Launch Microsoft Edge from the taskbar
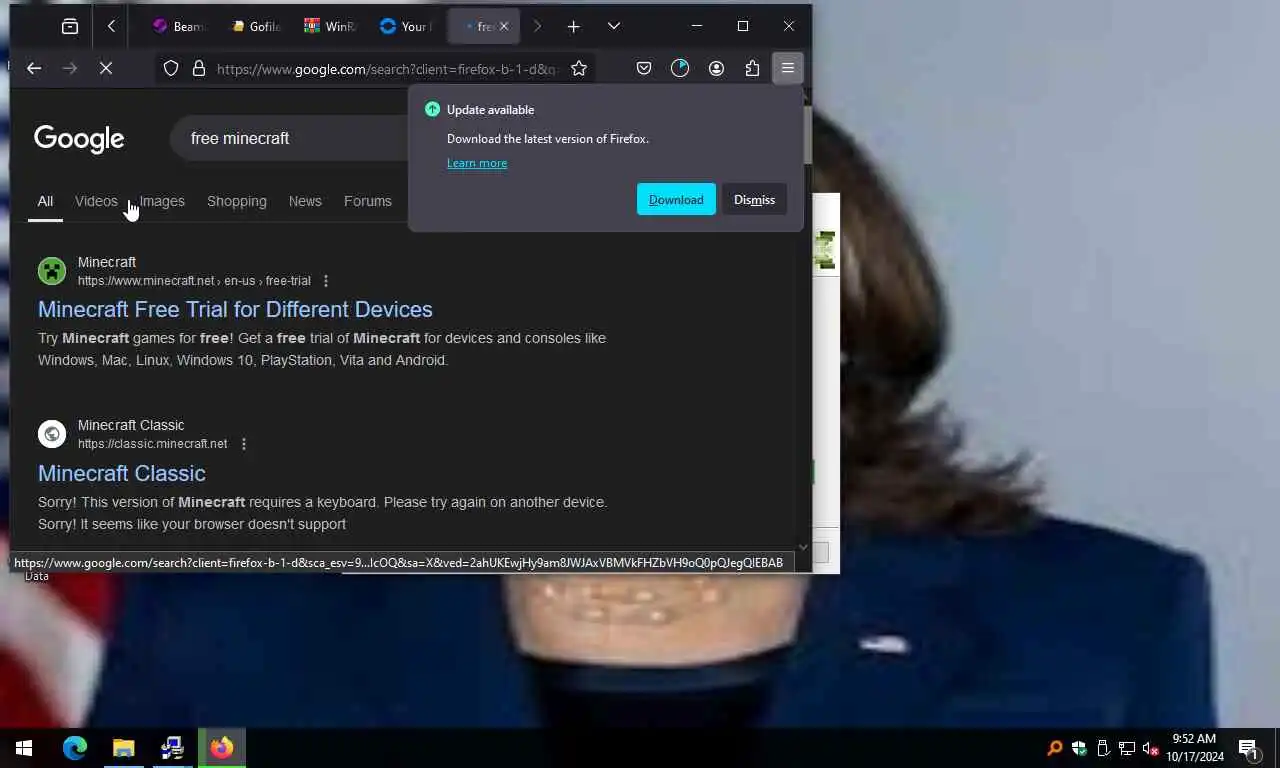1280x768 pixels. coord(75,748)
